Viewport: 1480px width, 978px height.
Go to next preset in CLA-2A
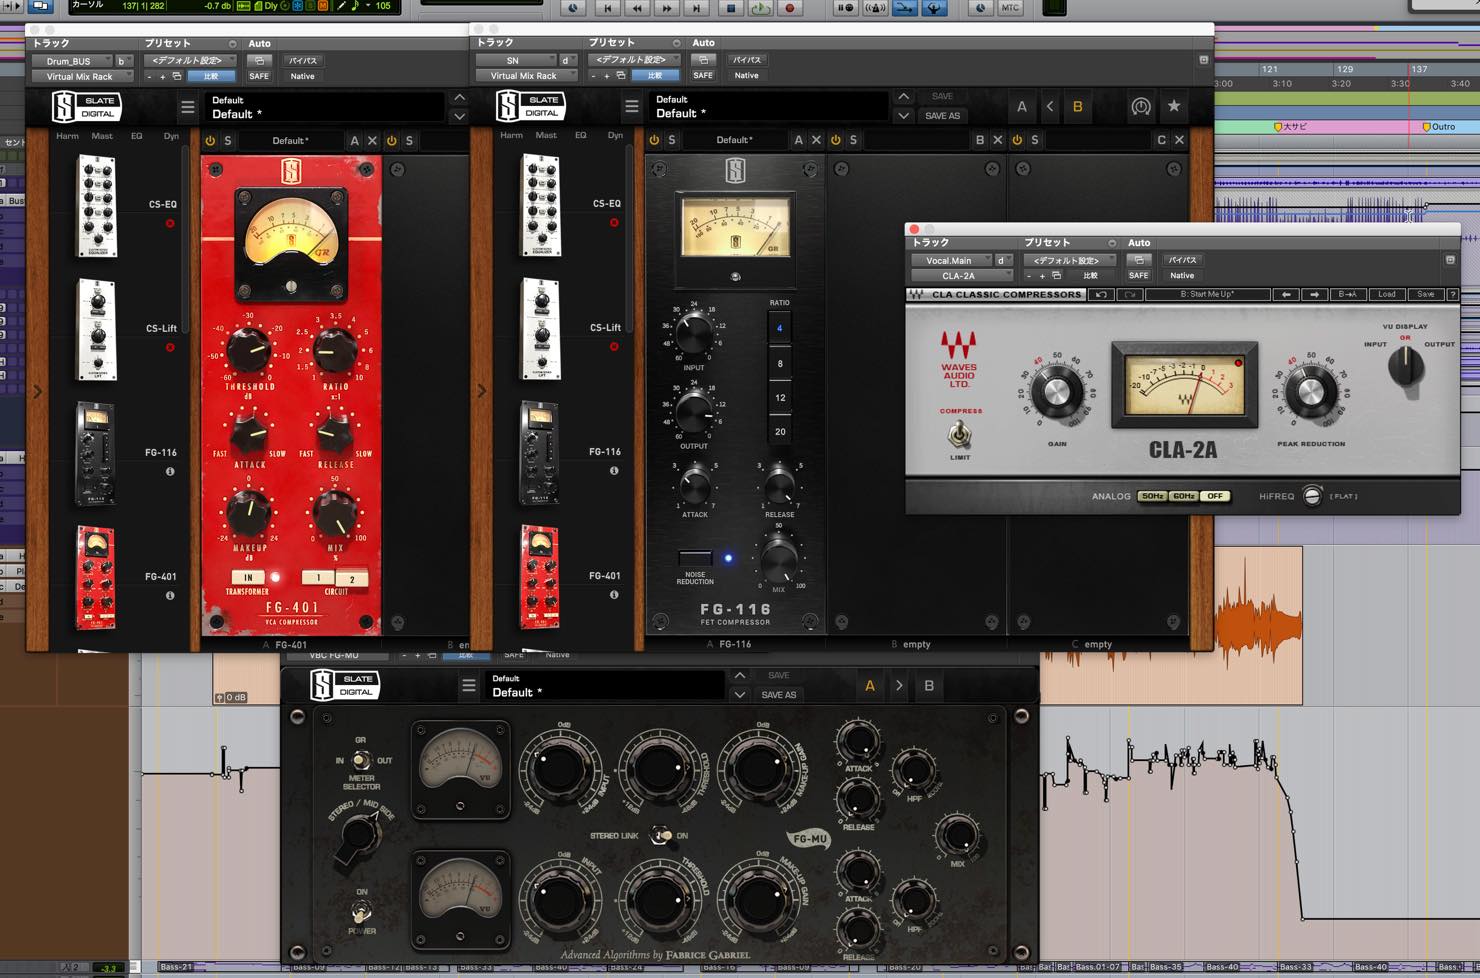[x=1315, y=295]
